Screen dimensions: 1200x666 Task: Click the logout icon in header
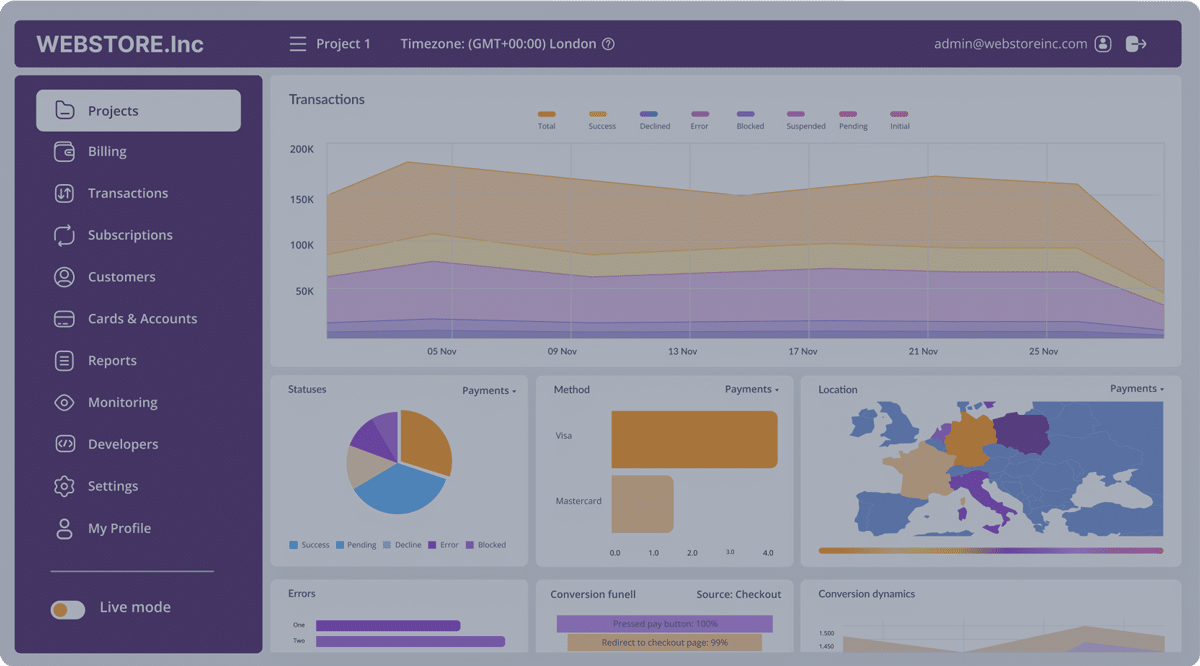(1135, 44)
